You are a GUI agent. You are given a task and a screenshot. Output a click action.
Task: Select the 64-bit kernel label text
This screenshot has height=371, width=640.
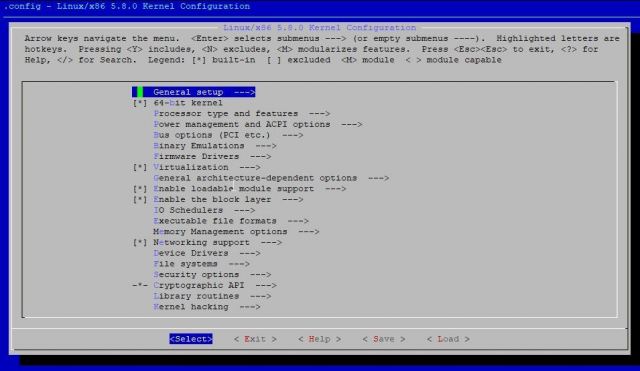point(188,103)
